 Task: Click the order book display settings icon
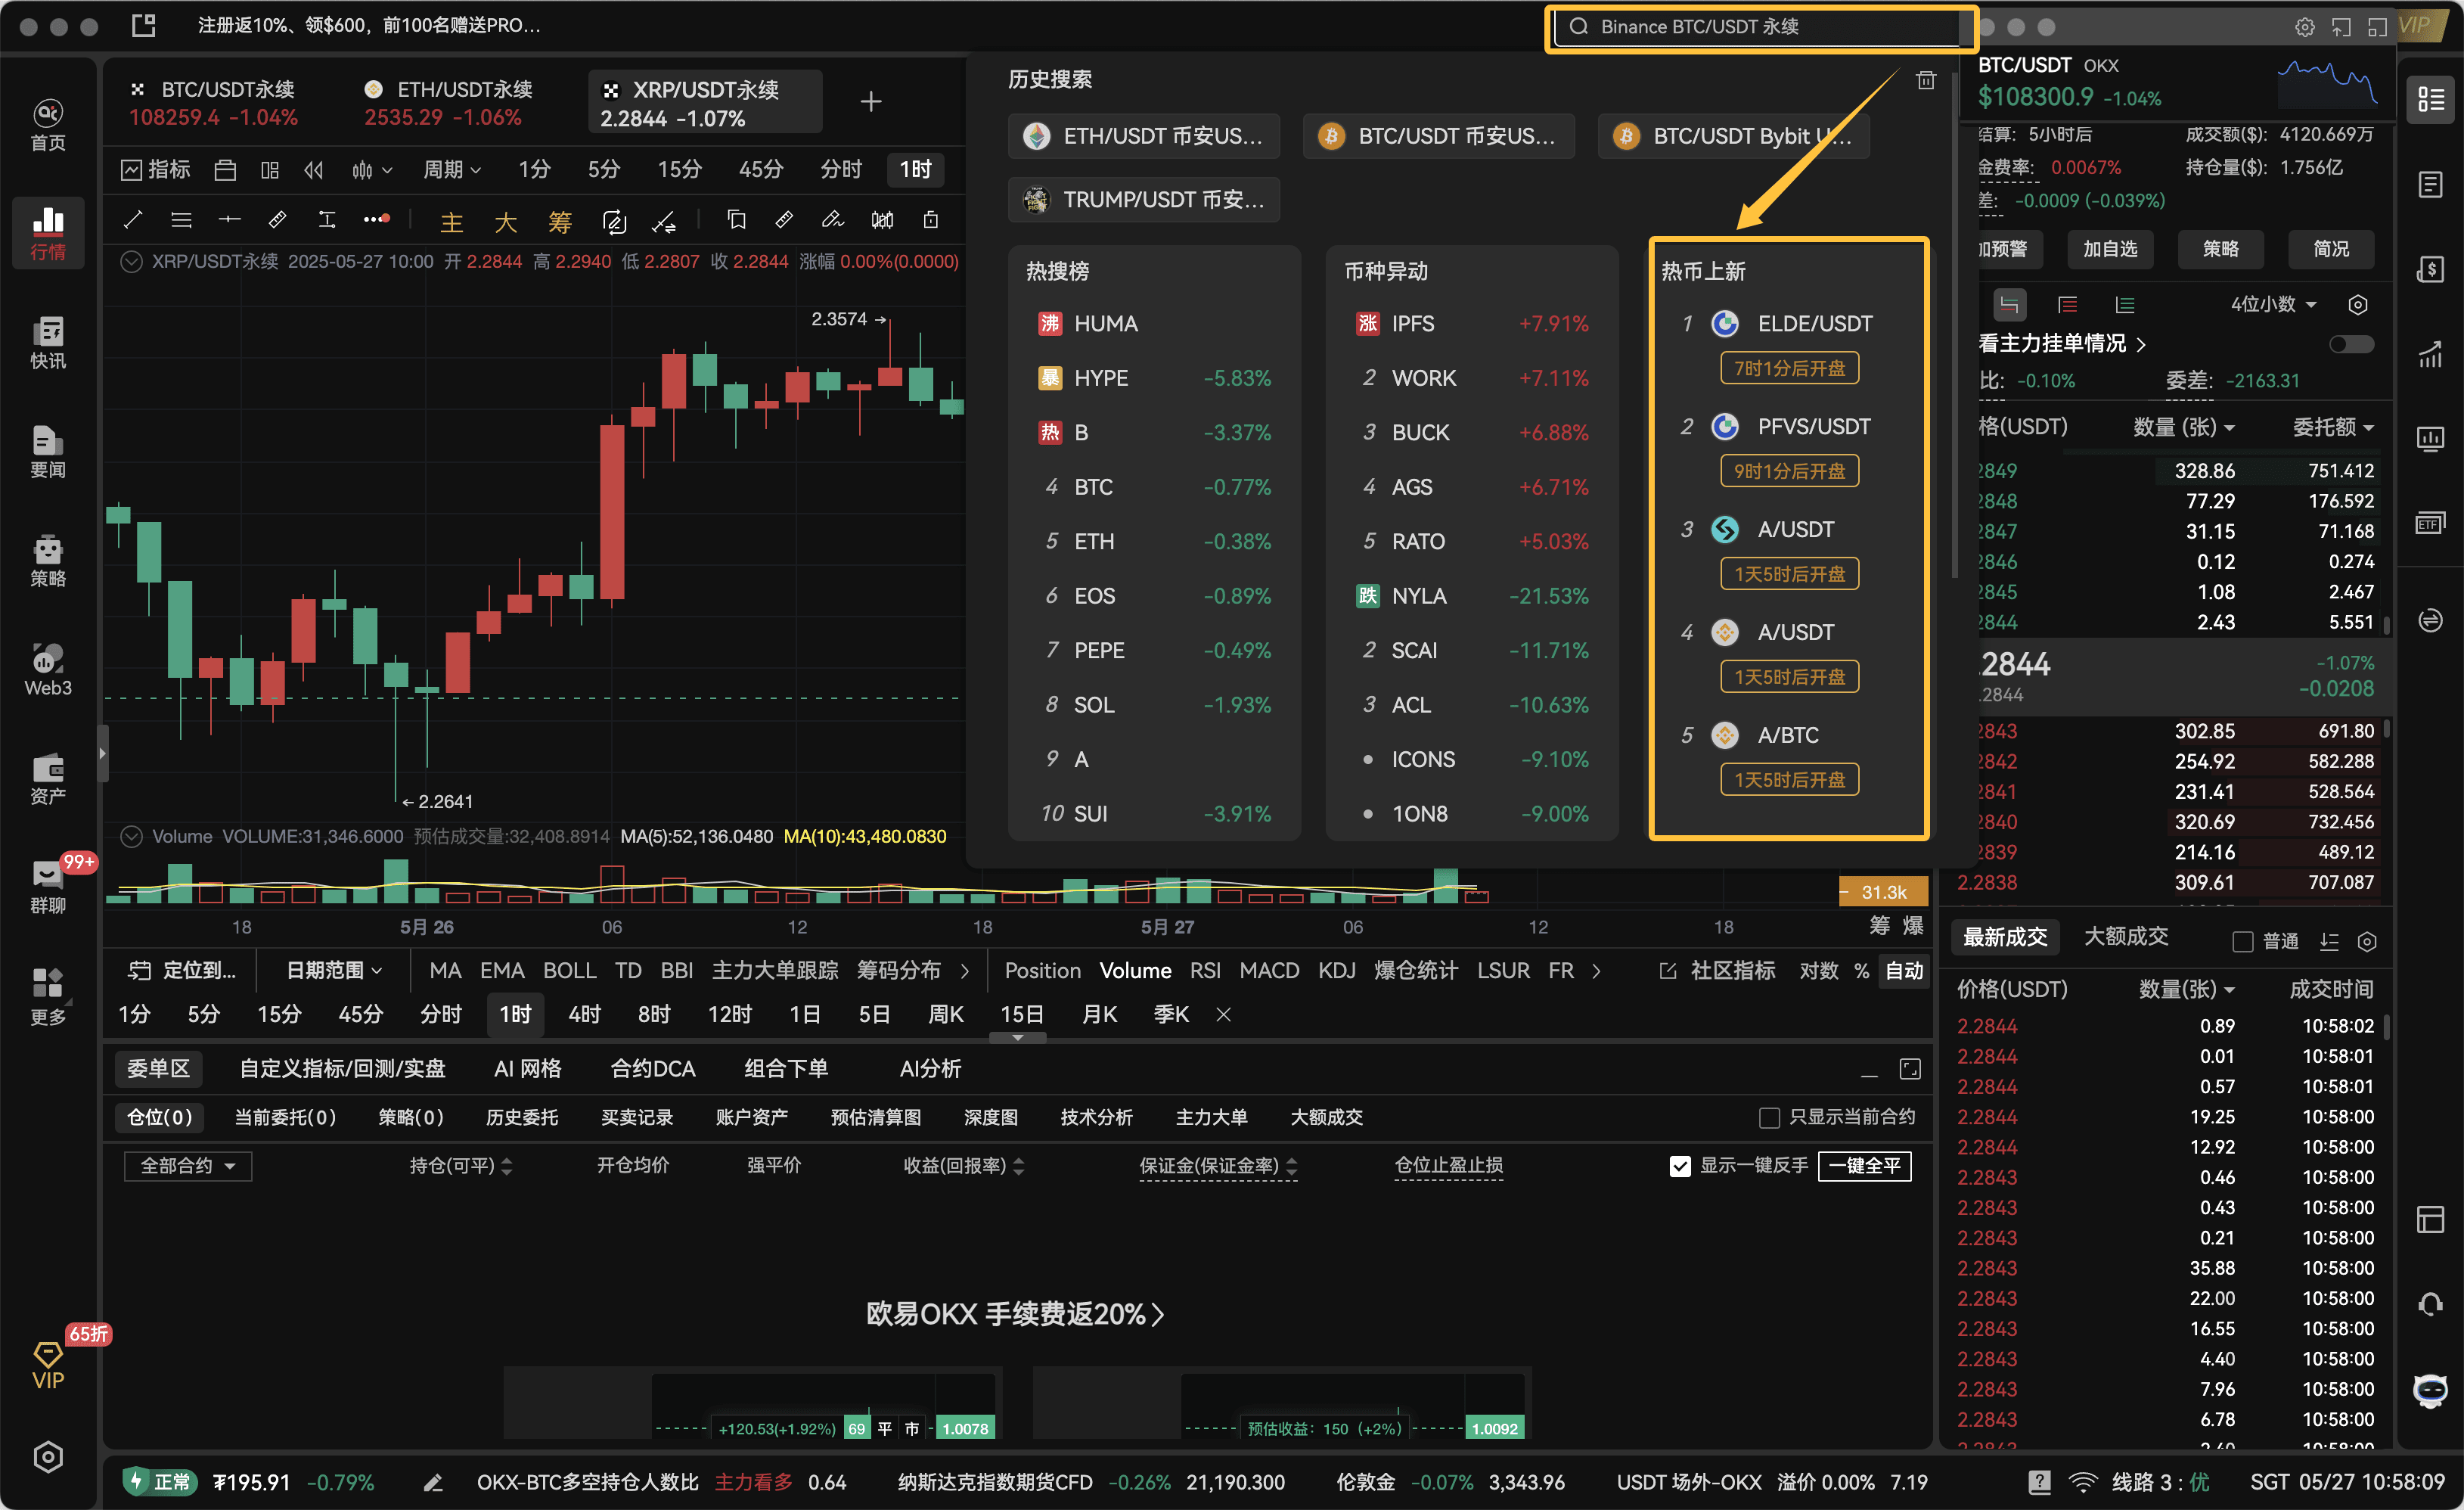2357,305
